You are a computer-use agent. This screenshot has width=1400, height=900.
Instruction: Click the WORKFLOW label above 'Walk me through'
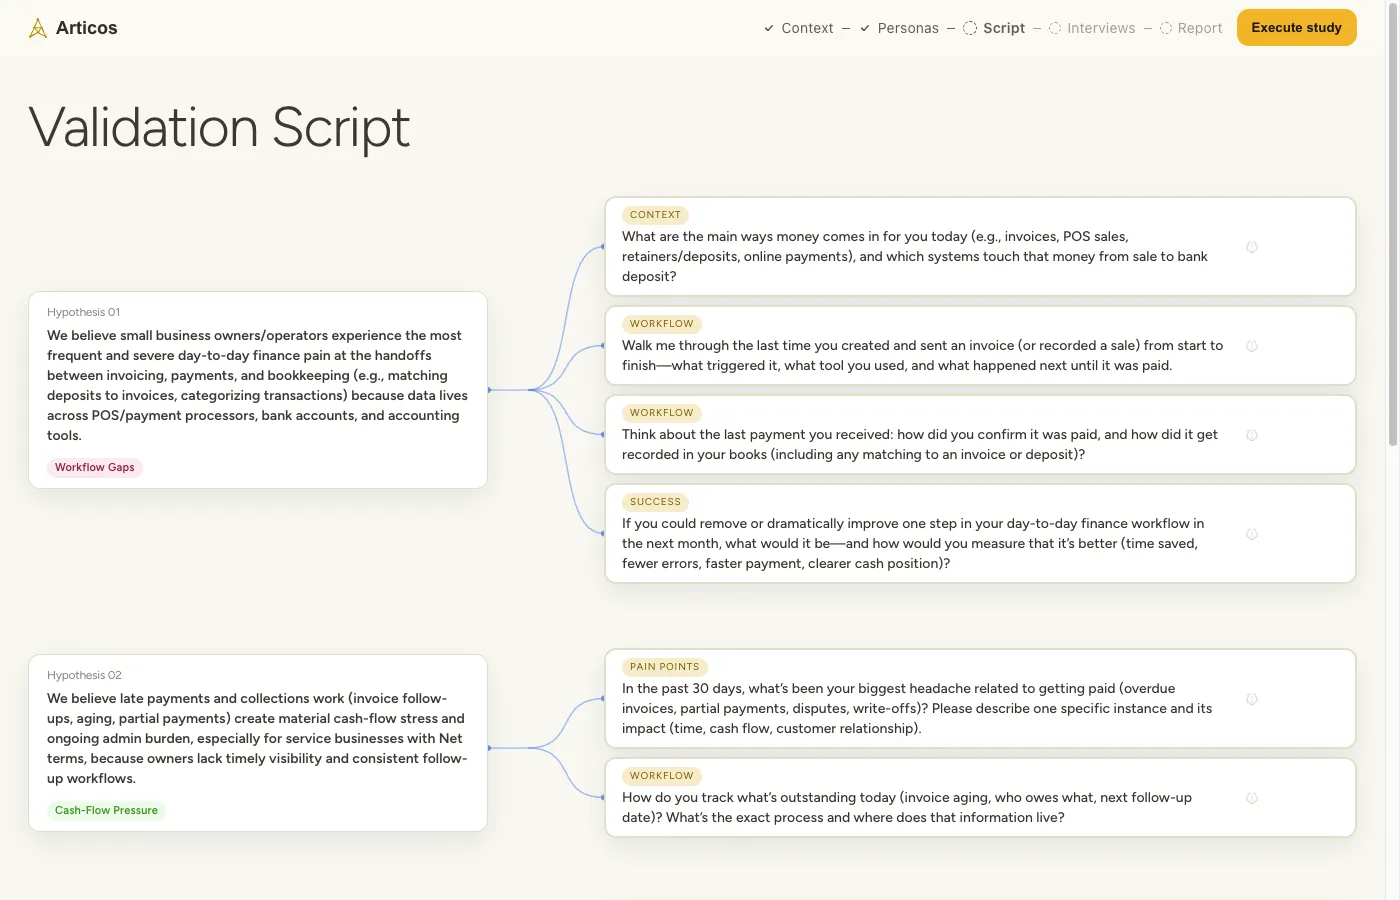(x=662, y=324)
